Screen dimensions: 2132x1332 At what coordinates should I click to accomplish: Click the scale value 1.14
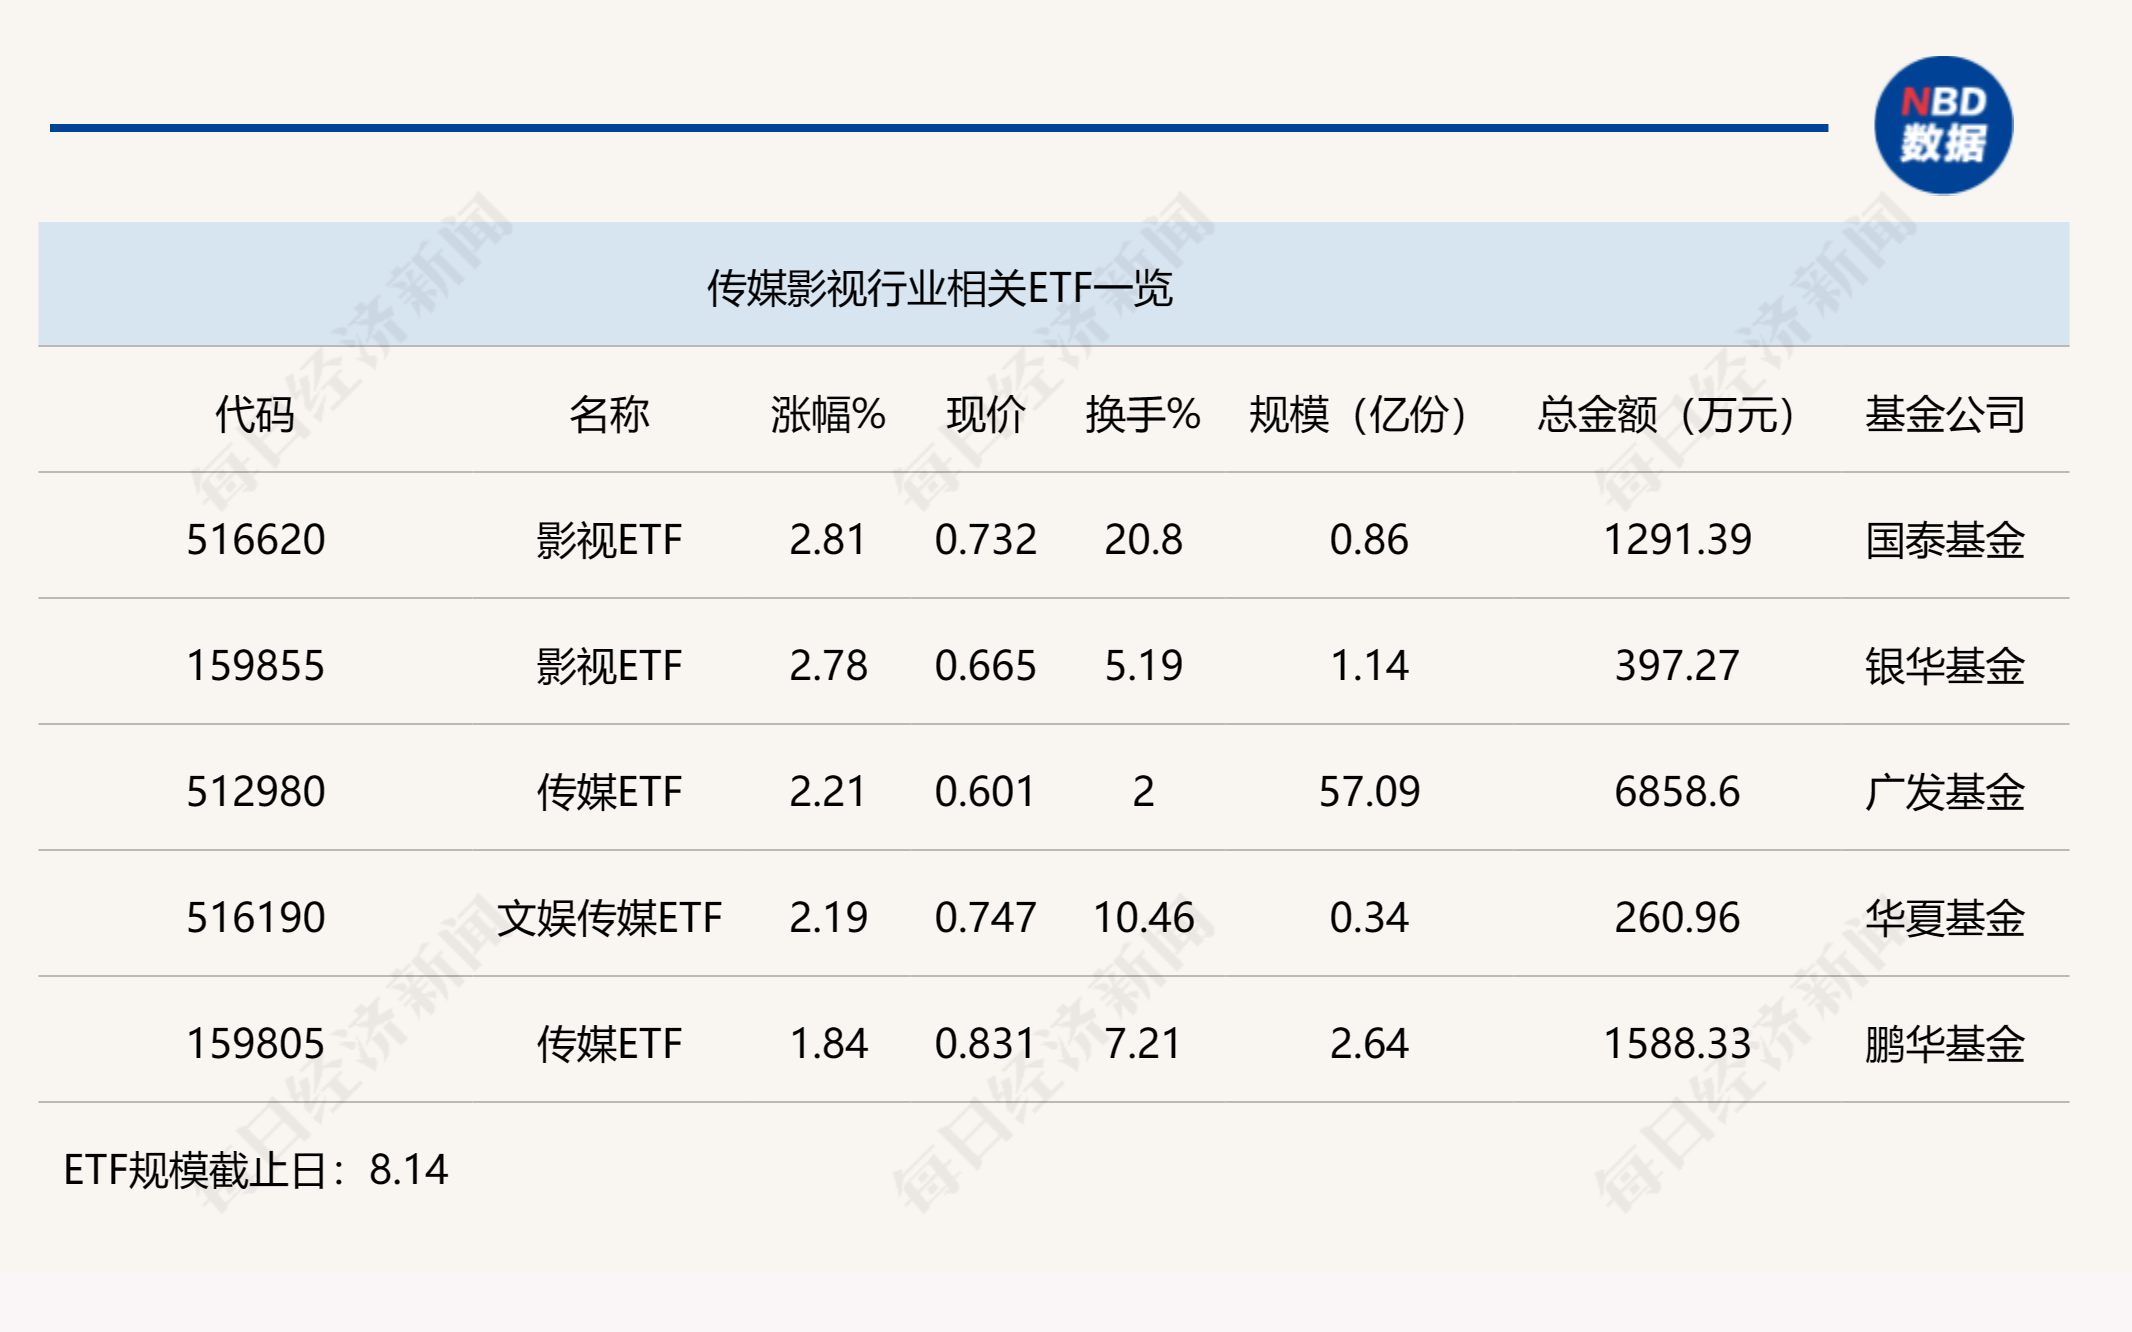pyautogui.click(x=1369, y=666)
